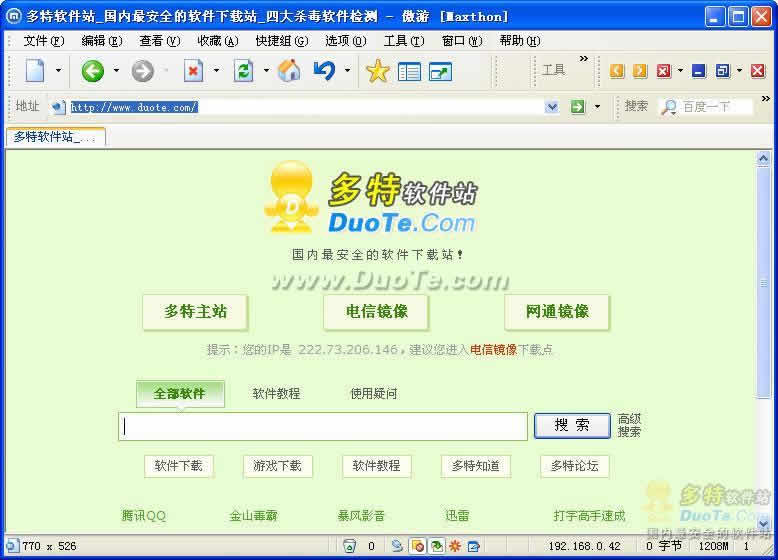Screen dimensions: 778x560
Task: Click the magnifier icon in the search box
Action: (669, 107)
